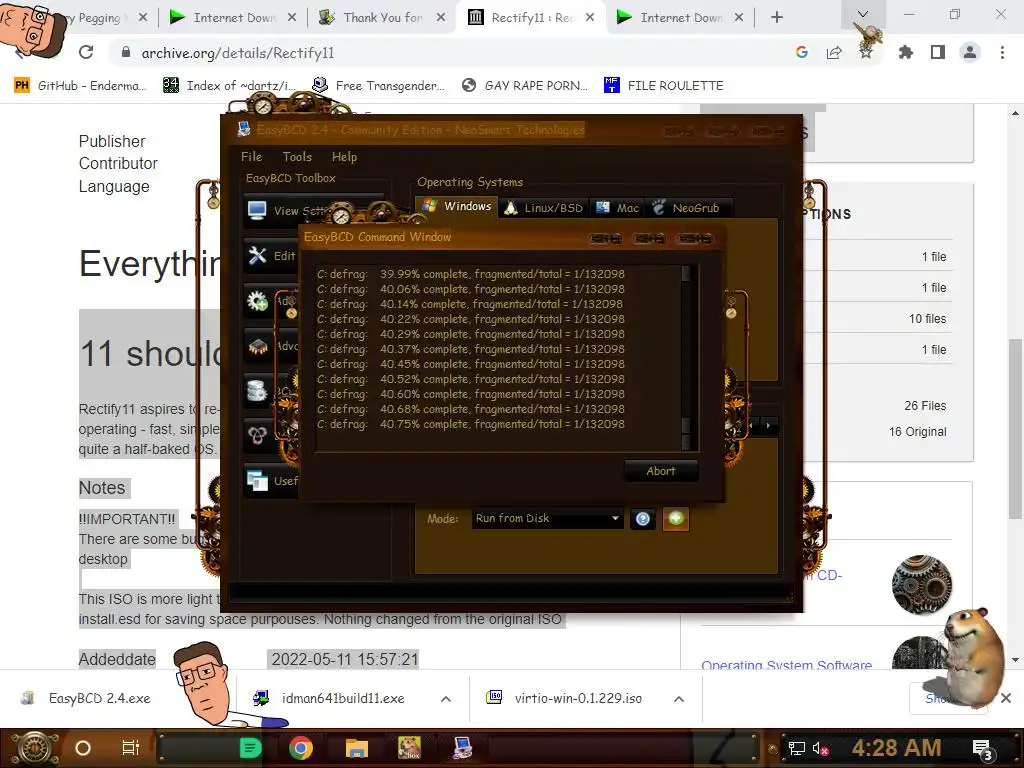Image resolution: width=1024 pixels, height=768 pixels.
Task: Switch to first Internet Download tab
Action: click(x=232, y=18)
